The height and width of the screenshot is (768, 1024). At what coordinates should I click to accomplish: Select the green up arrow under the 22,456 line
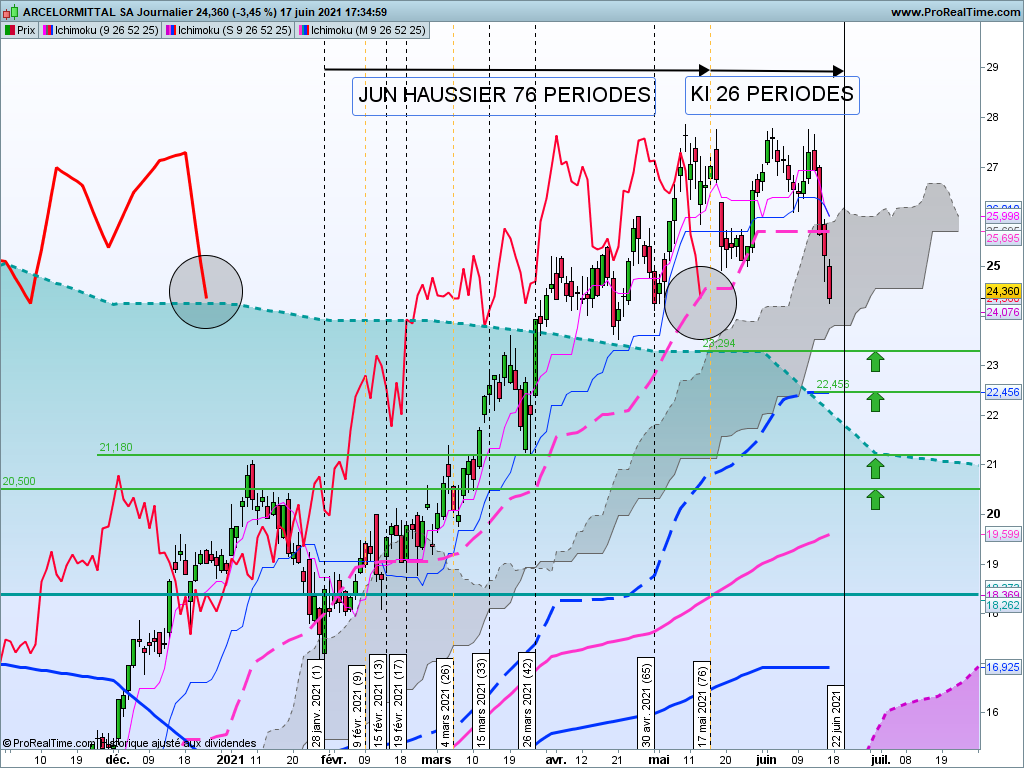[875, 402]
